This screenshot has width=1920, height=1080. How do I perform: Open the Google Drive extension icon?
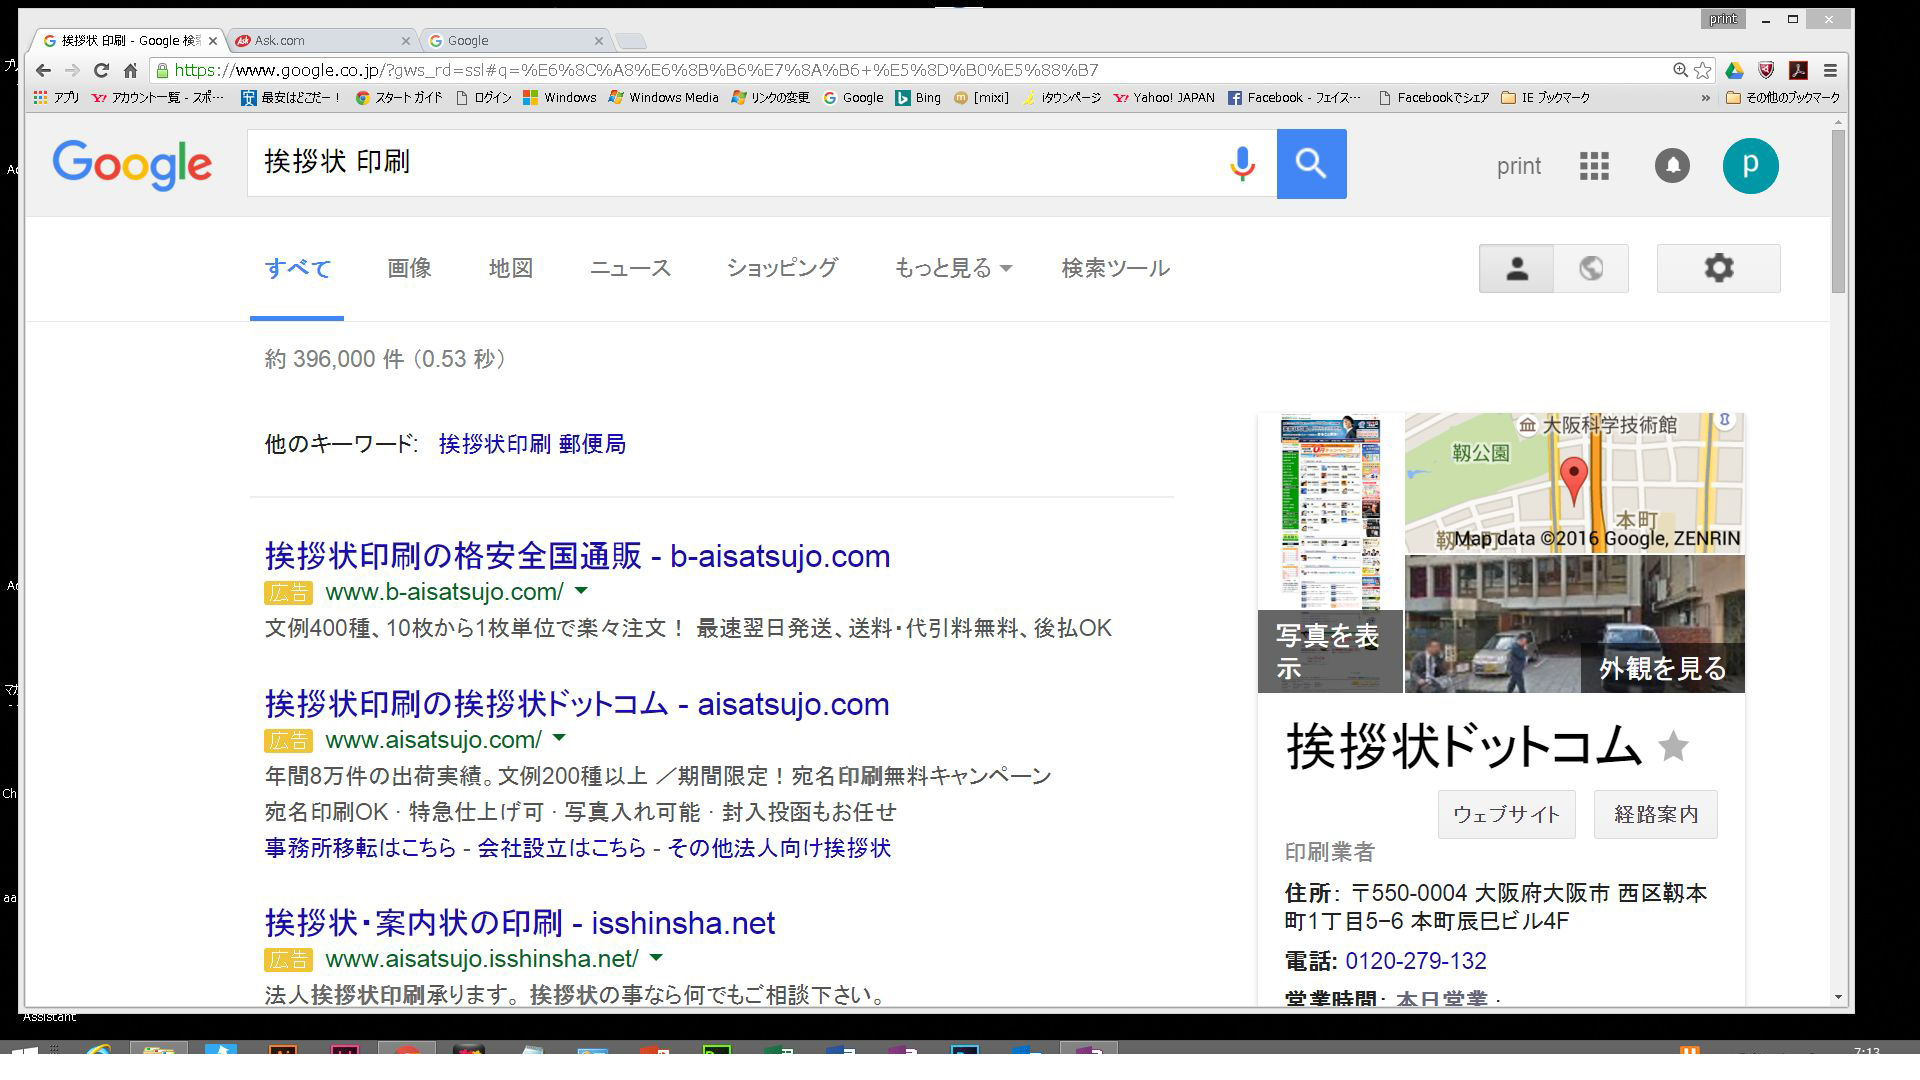coord(1735,70)
